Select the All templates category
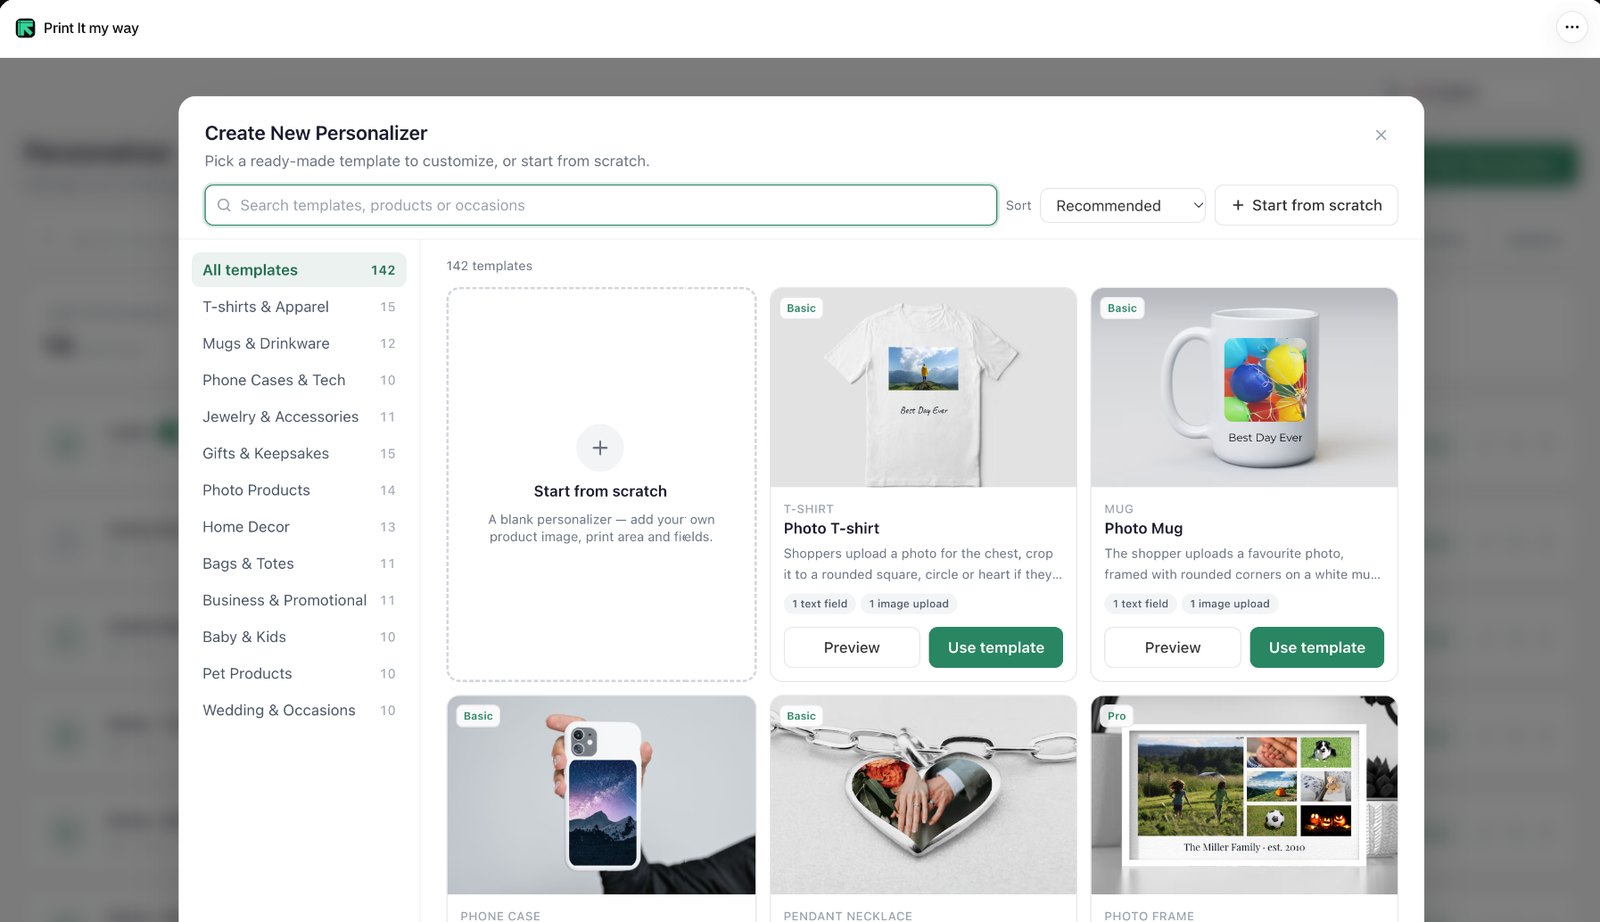 [x=299, y=270]
